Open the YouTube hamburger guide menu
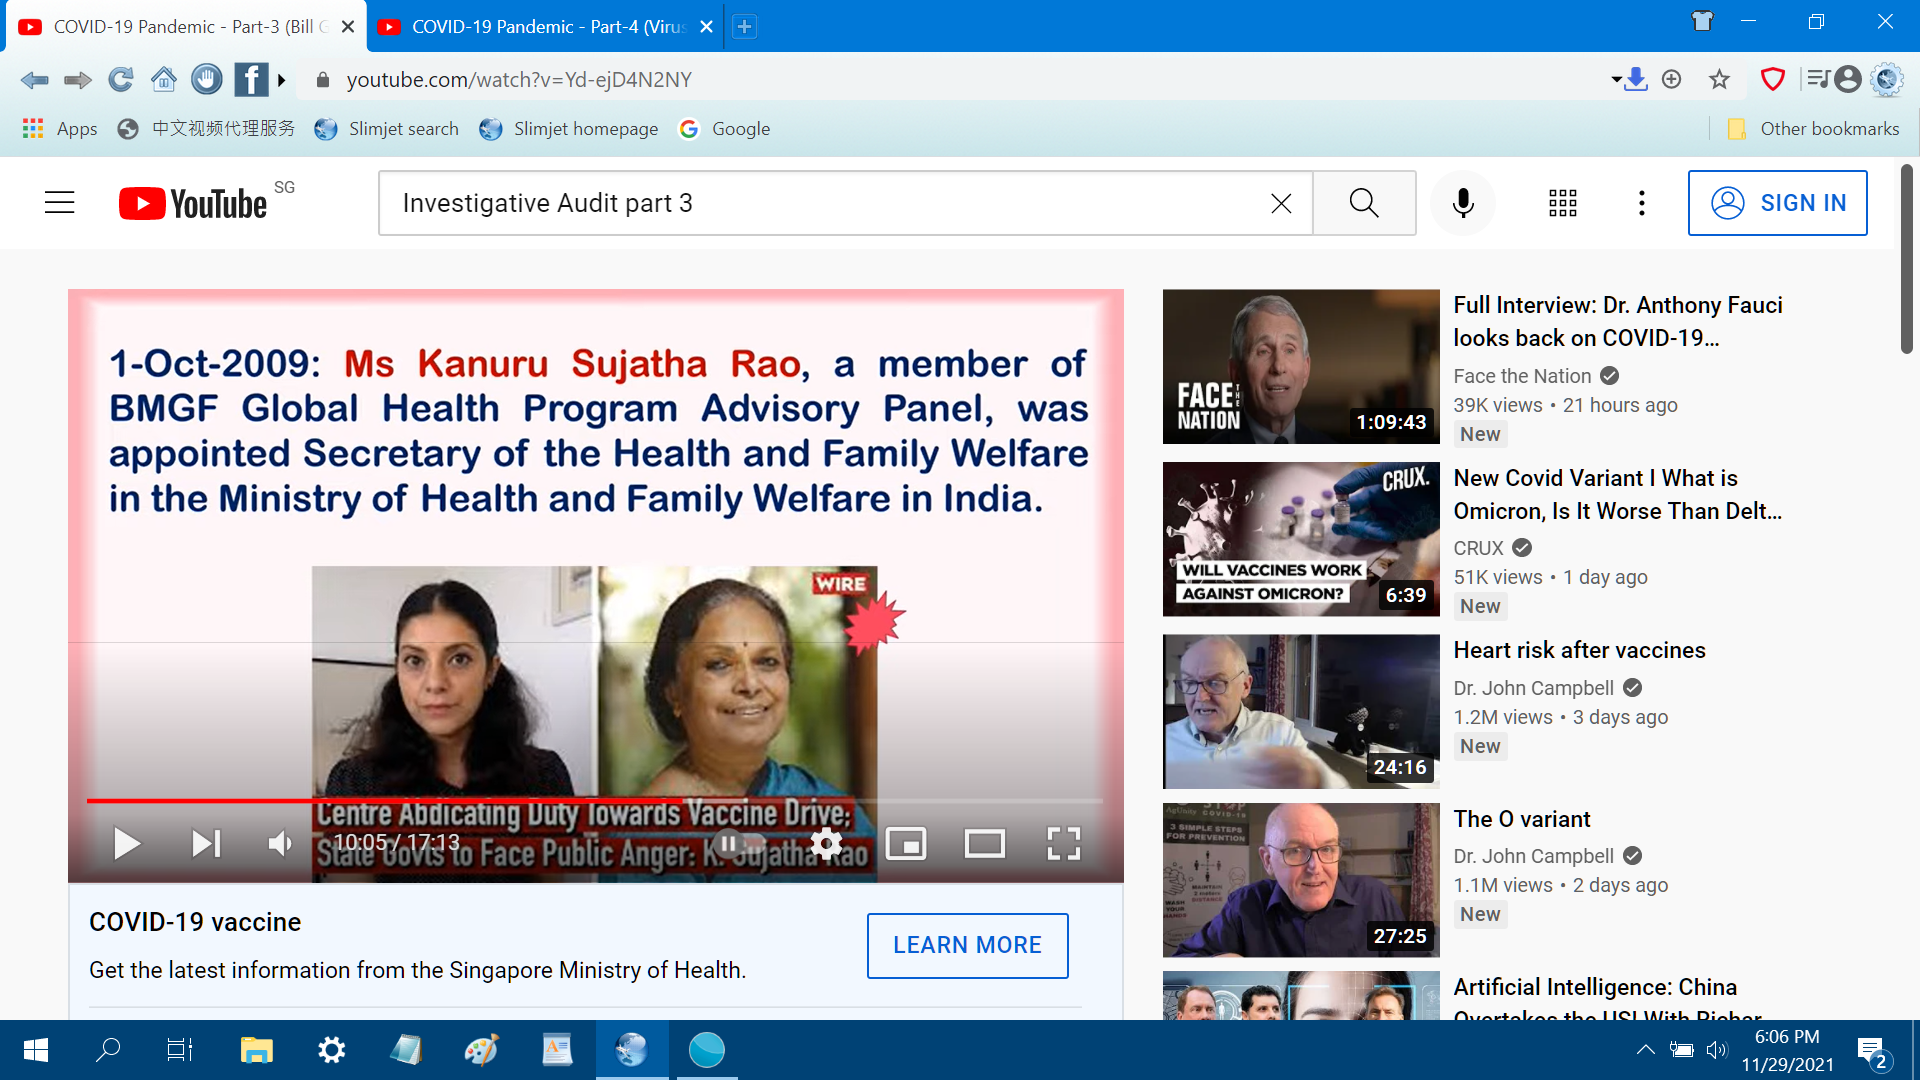This screenshot has width=1920, height=1080. tap(60, 203)
